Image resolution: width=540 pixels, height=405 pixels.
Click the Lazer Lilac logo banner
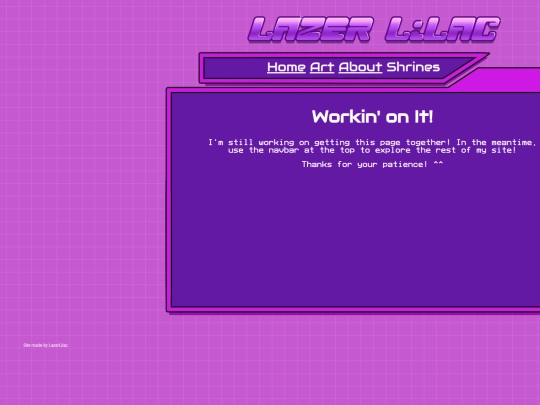(x=374, y=30)
